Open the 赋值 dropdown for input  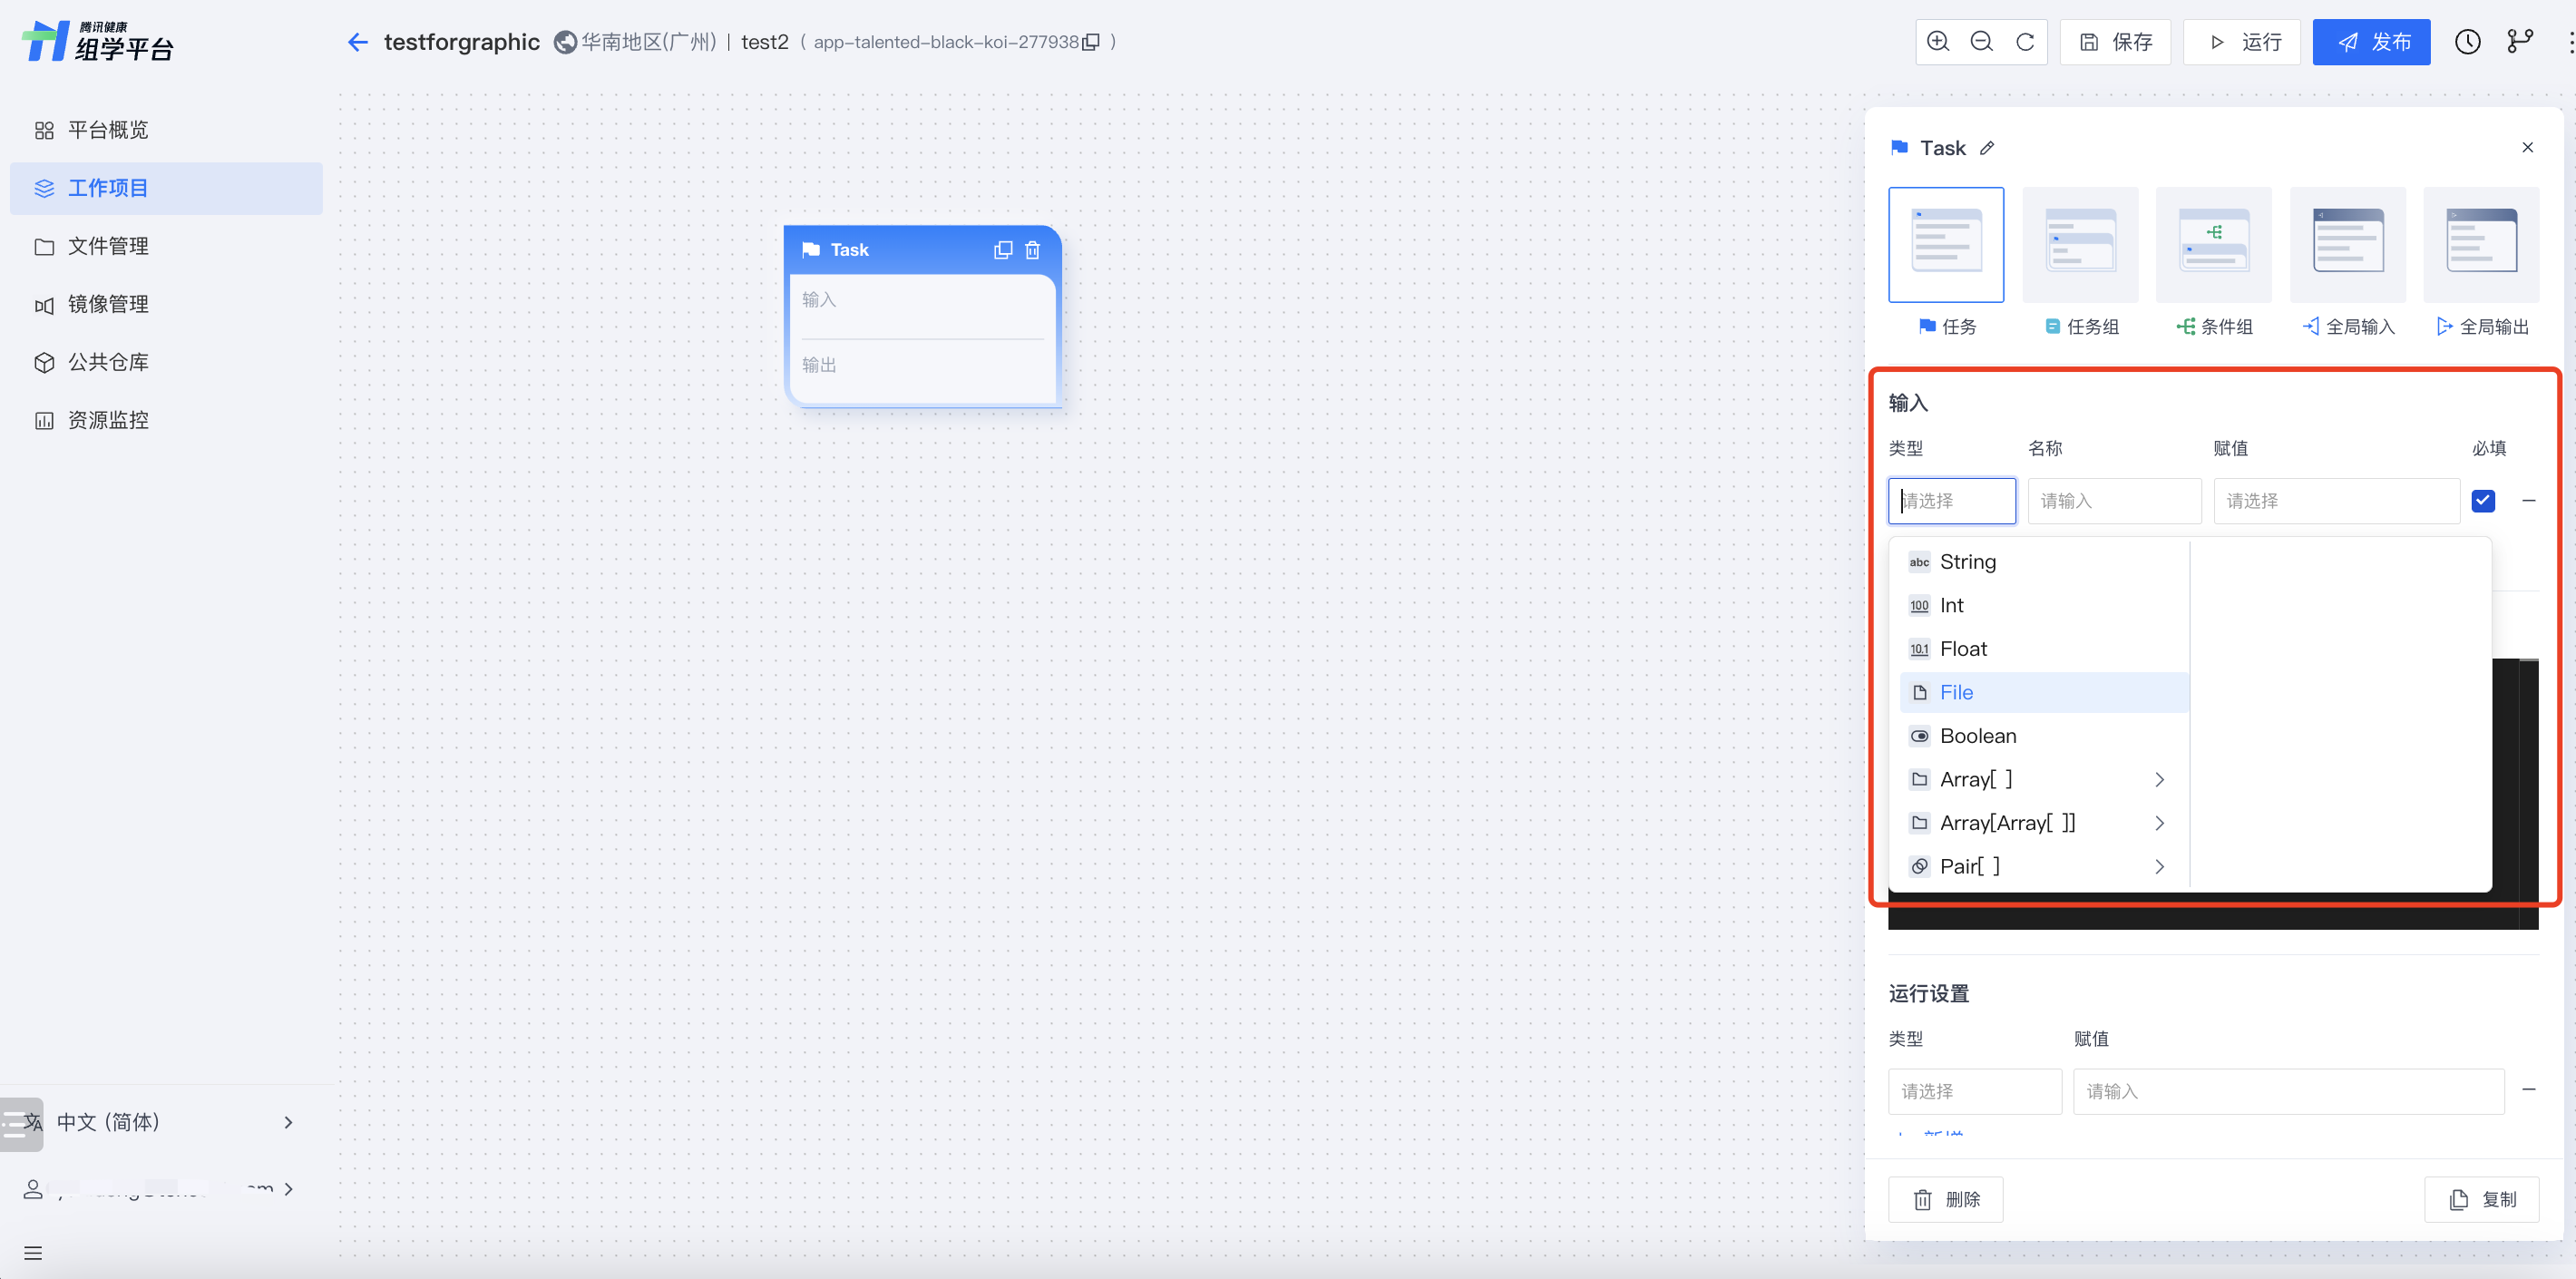point(2336,501)
